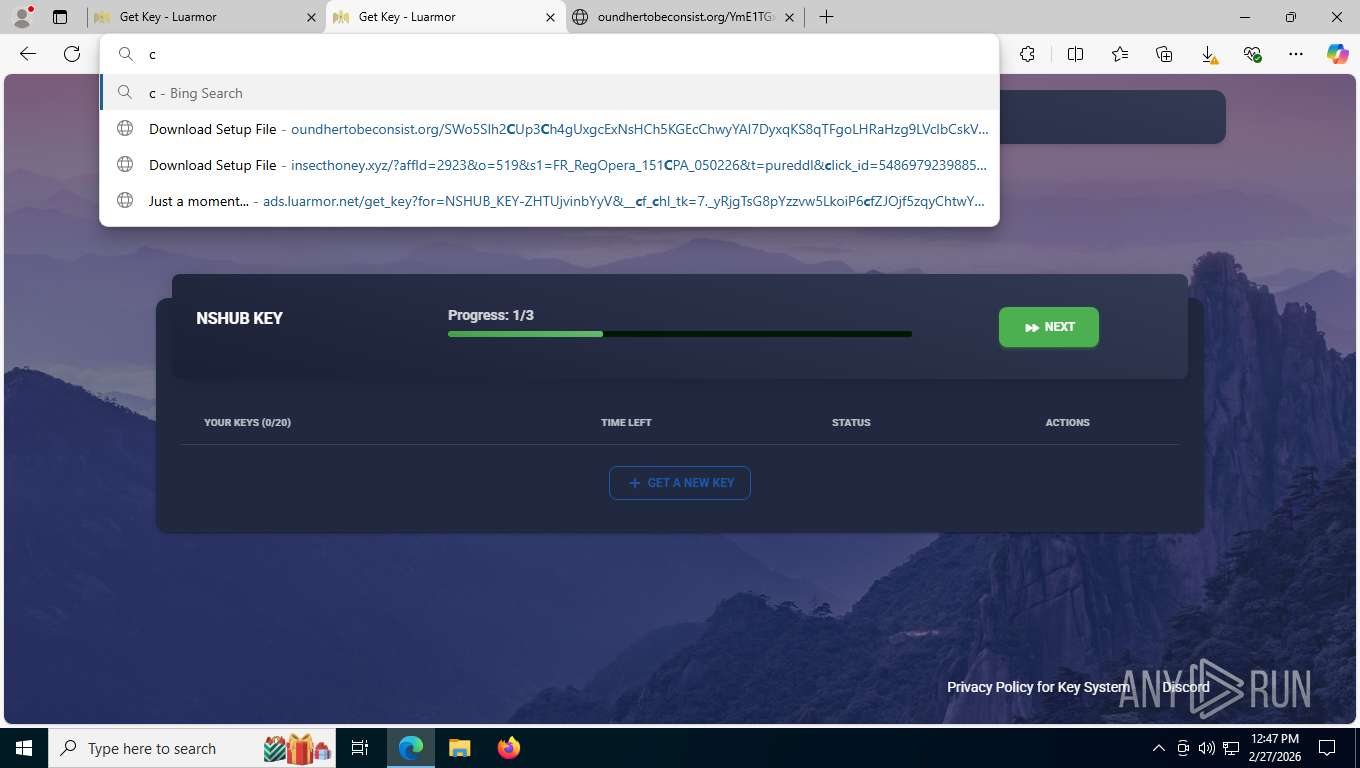Open the tab actions menu icon
This screenshot has width=1360, height=768.
click(60, 17)
